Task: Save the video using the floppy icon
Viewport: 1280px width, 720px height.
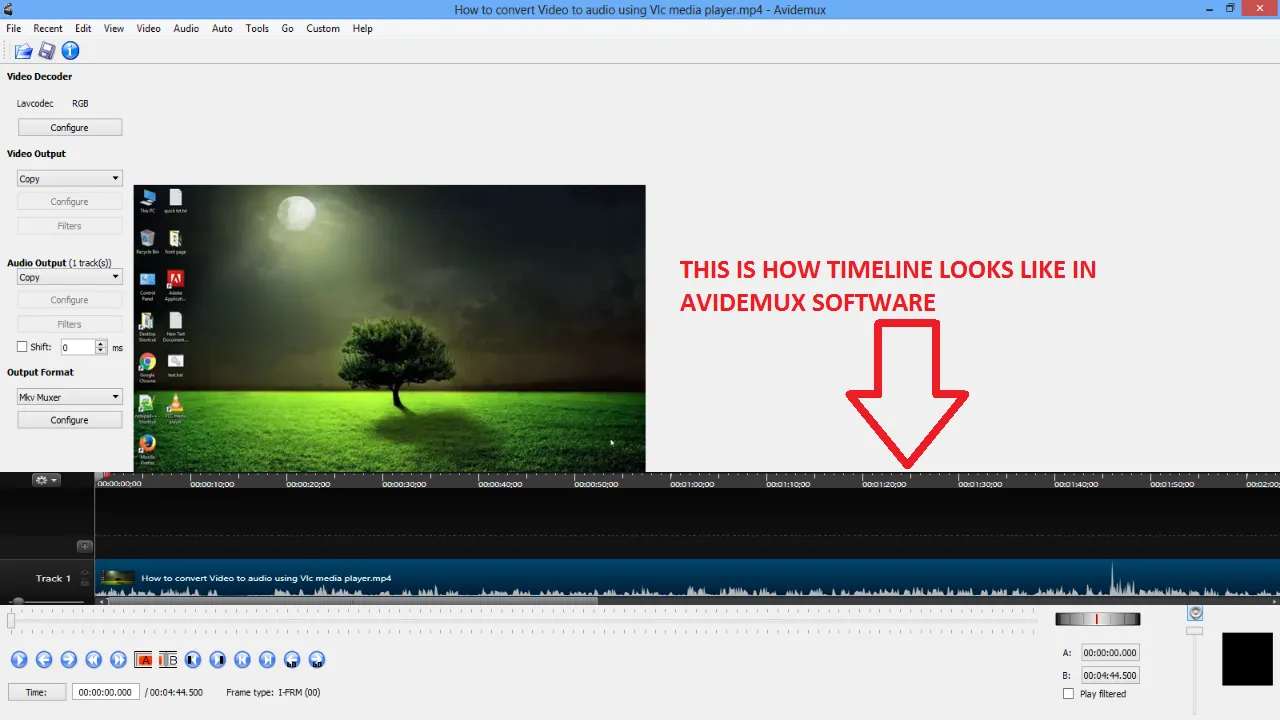Action: [47, 51]
